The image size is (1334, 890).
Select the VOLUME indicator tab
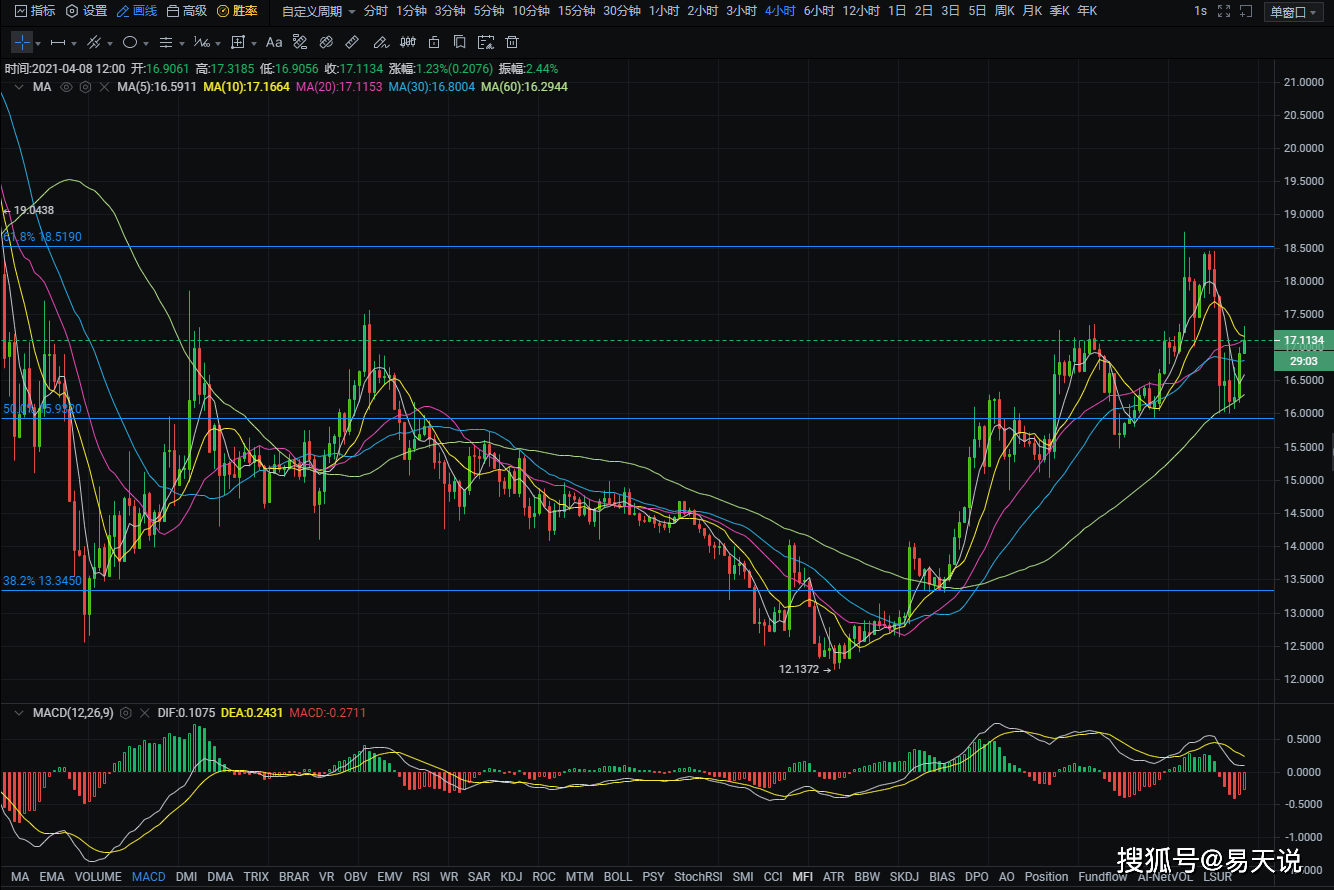98,877
